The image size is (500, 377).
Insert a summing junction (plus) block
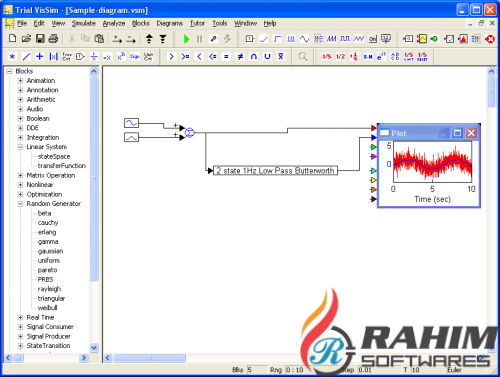(40, 57)
